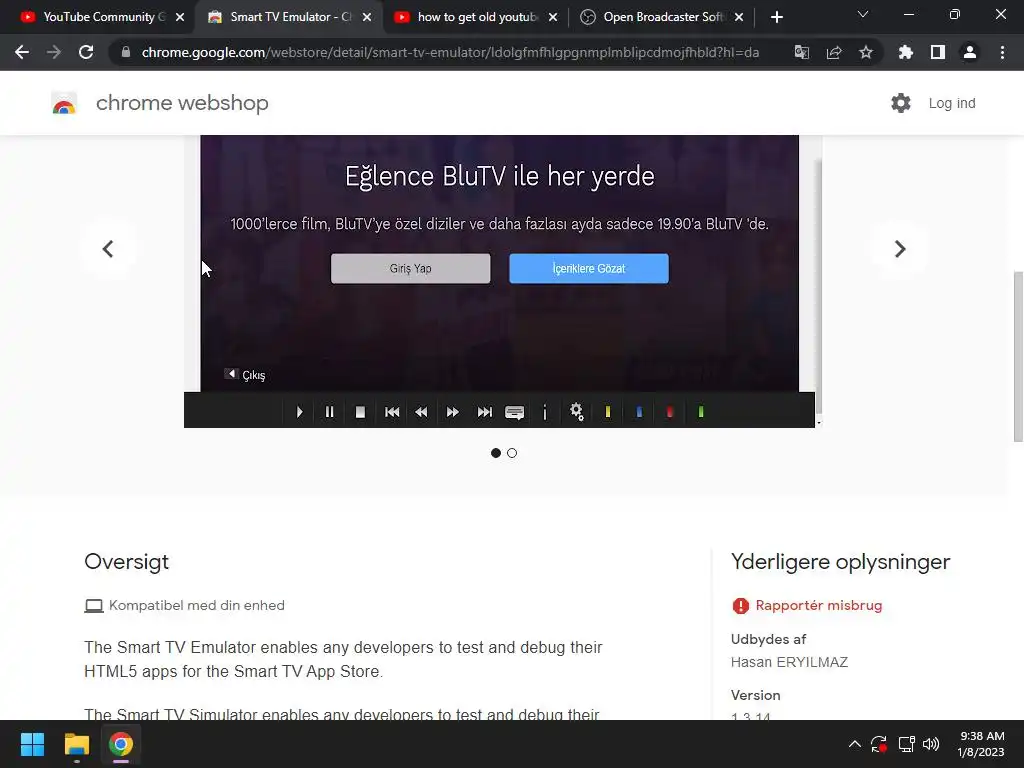This screenshot has width=1024, height=768.
Task: Click the rewind icon in emulator toolbar
Action: click(x=421, y=412)
